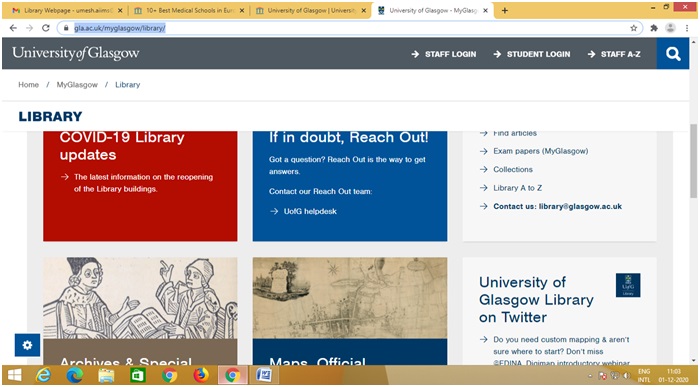
Task: Switch to University of Glasgow third tab
Action: tap(311, 11)
